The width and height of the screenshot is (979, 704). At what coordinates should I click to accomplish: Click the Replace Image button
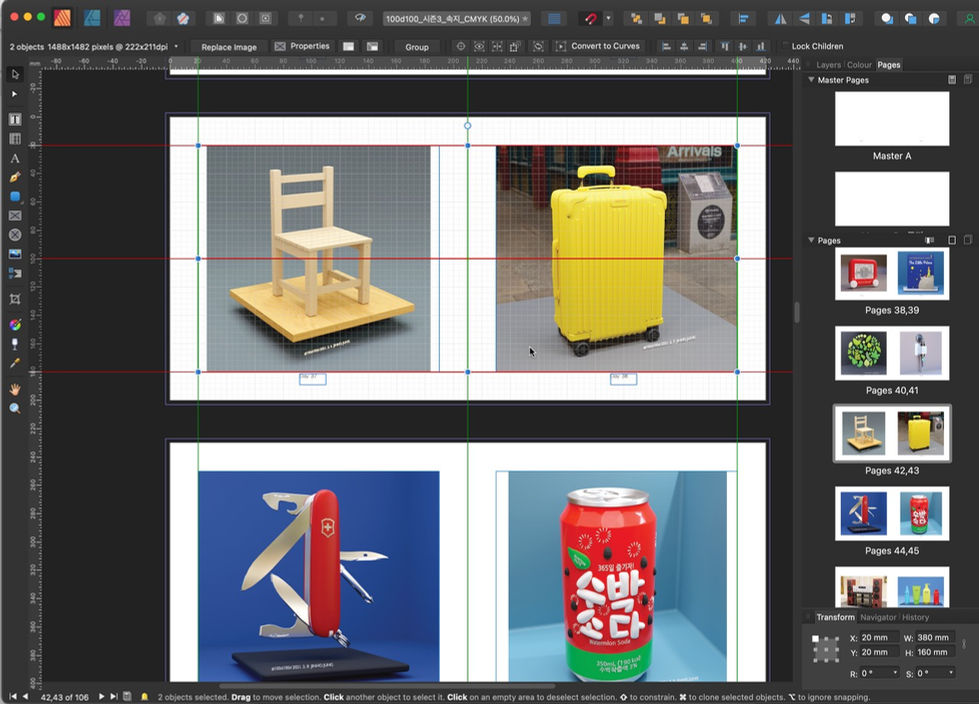click(x=229, y=47)
